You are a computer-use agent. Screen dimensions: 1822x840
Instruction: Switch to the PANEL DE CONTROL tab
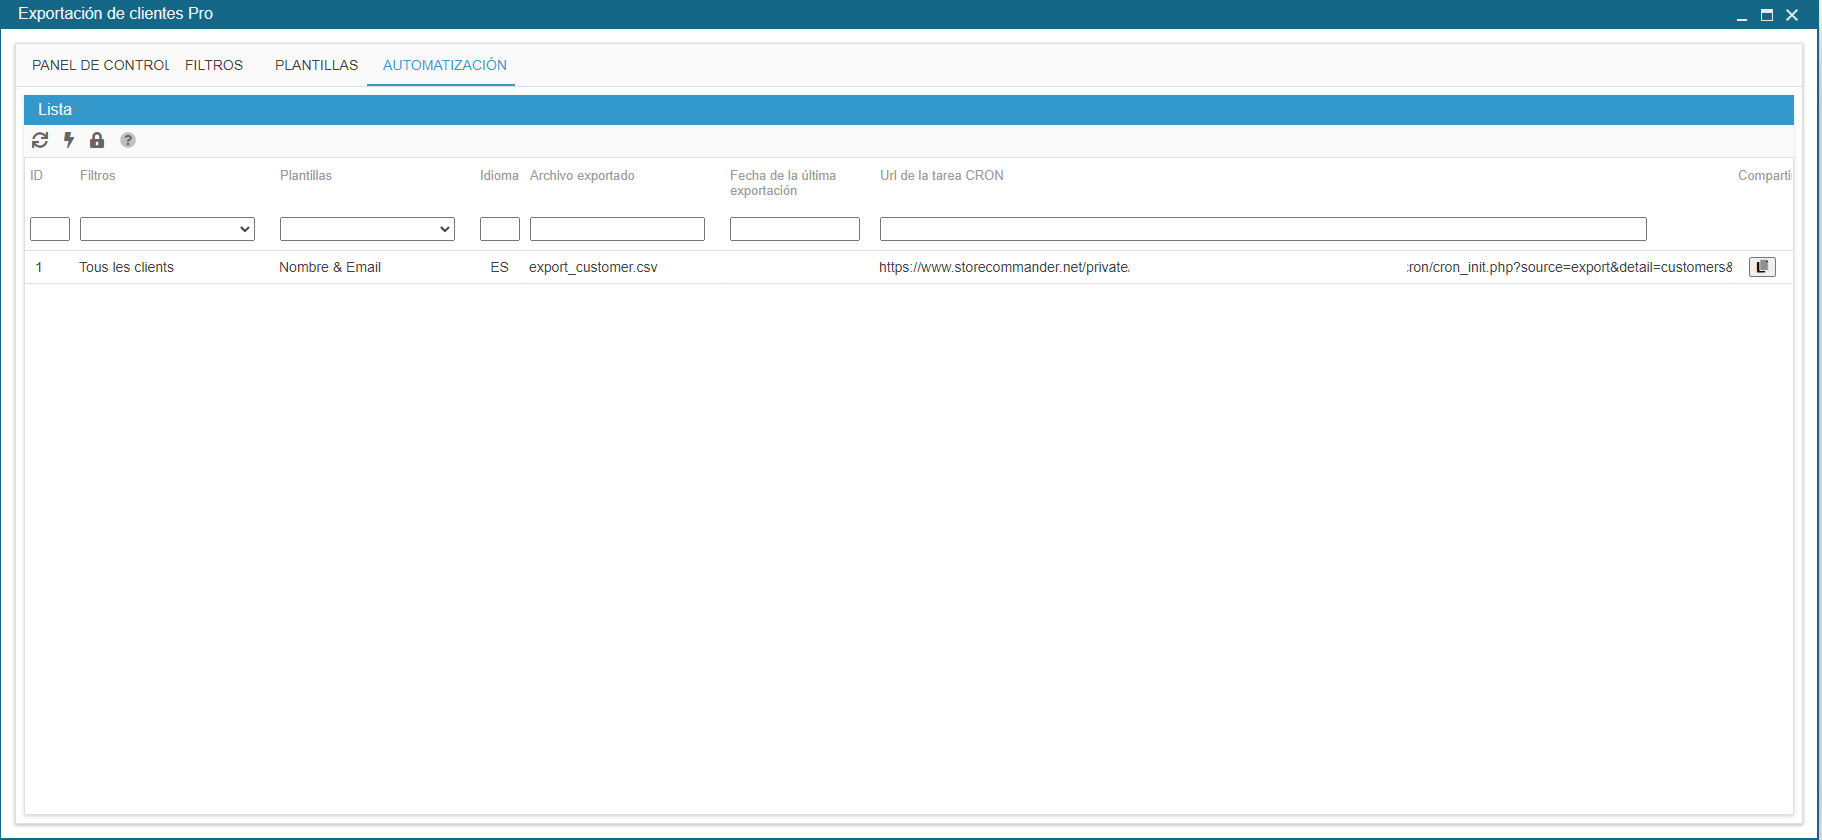(100, 65)
